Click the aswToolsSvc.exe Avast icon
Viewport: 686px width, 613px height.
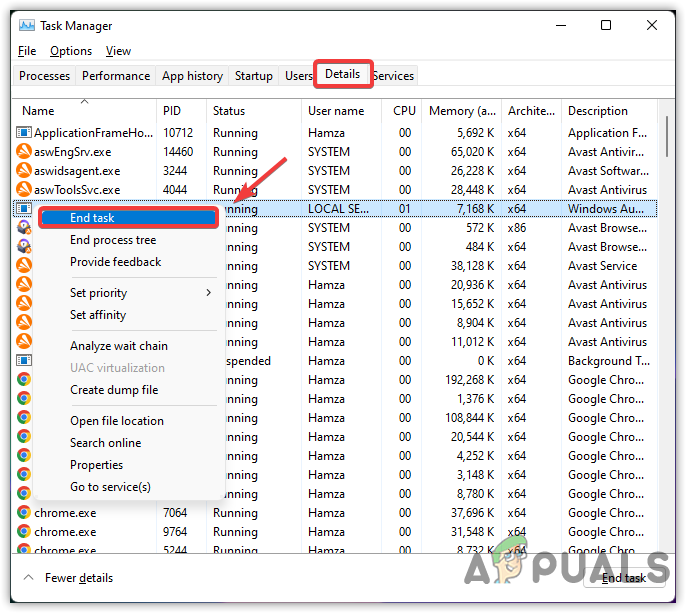tap(24, 189)
